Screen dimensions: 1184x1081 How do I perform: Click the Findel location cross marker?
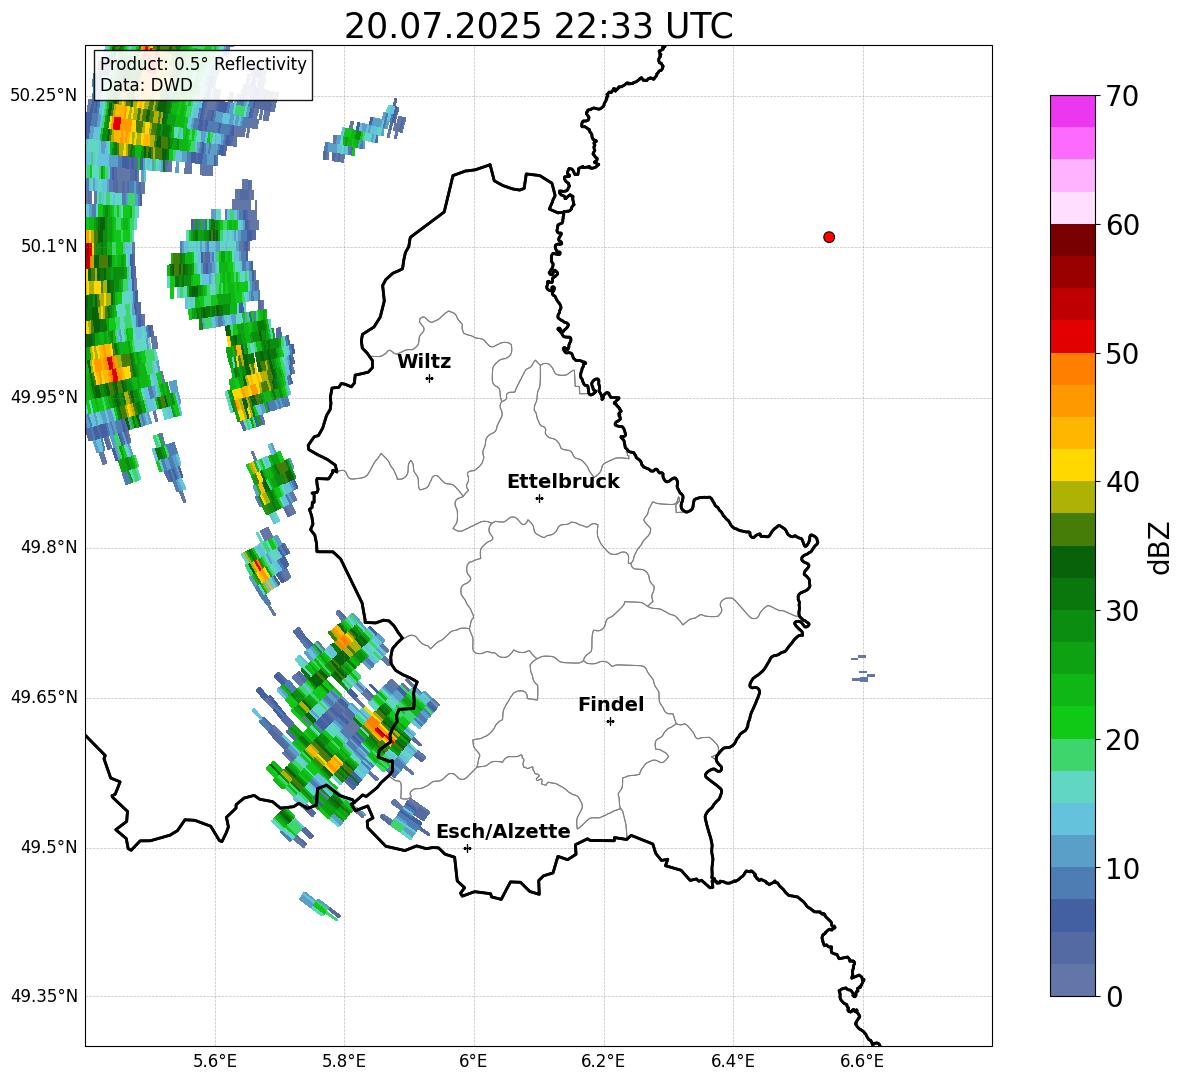[610, 722]
